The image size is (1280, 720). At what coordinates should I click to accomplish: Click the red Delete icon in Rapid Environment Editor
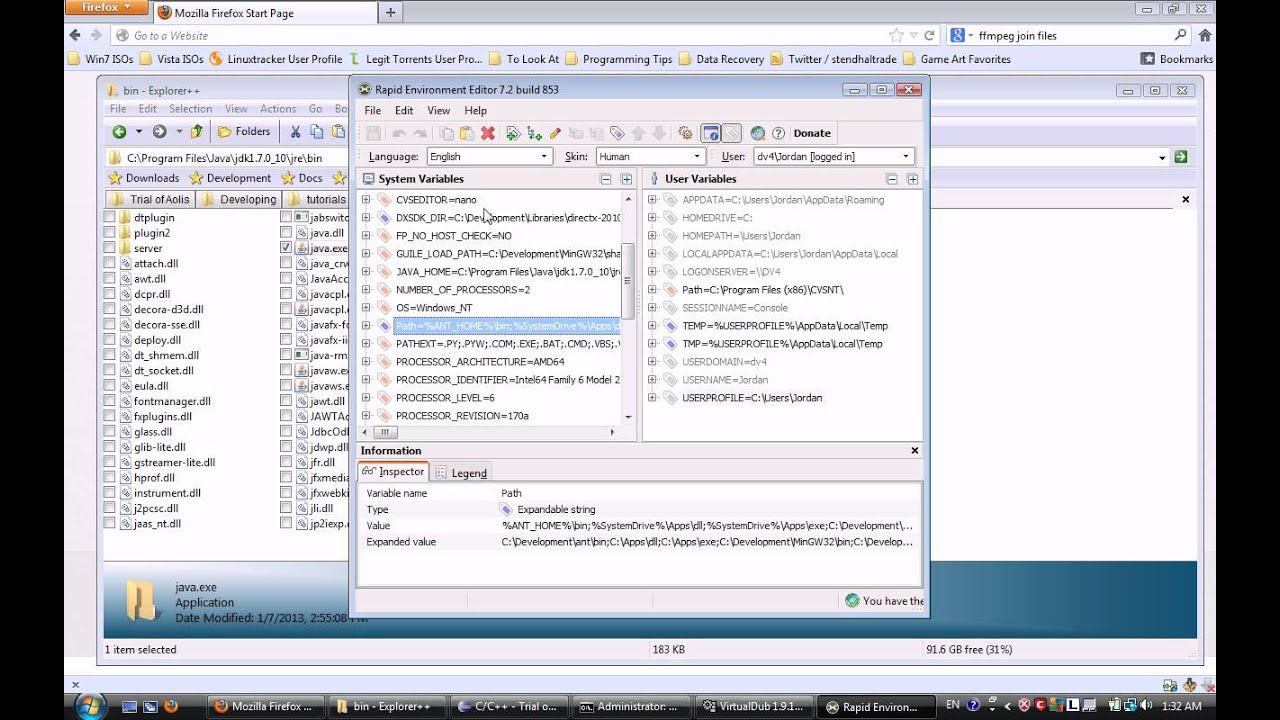coord(488,133)
